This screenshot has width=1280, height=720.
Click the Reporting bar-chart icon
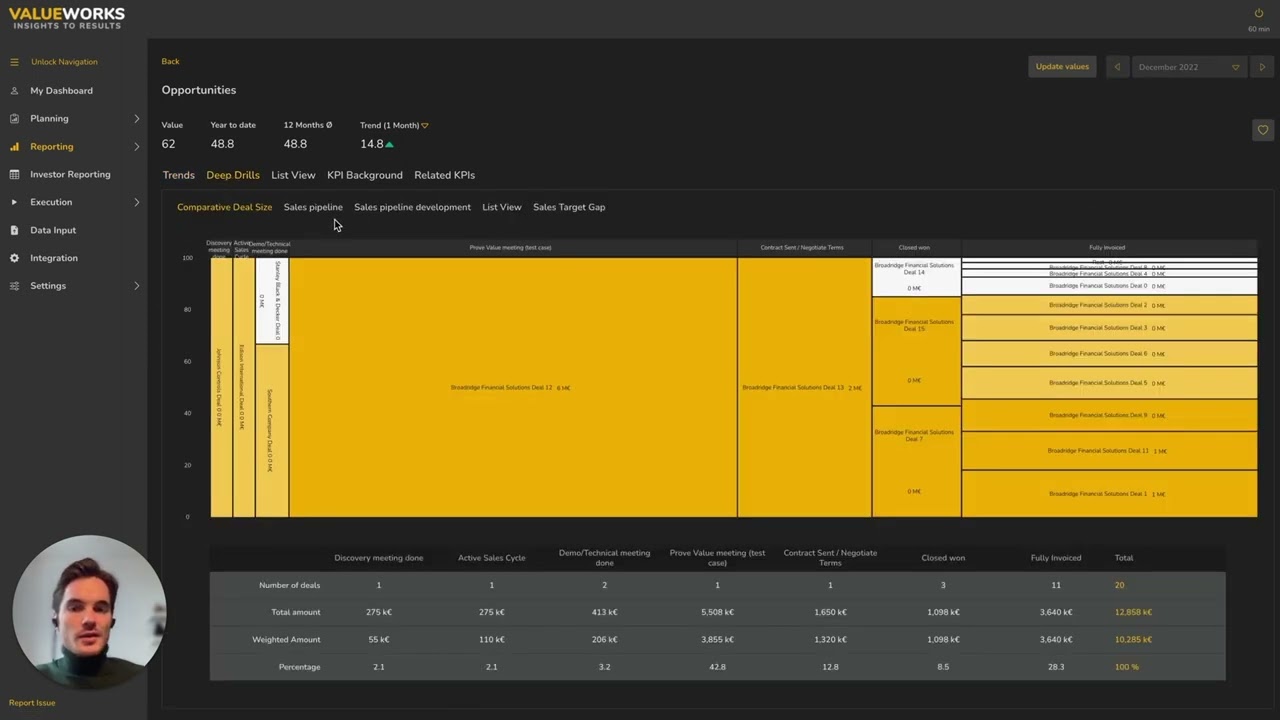tap(14, 146)
